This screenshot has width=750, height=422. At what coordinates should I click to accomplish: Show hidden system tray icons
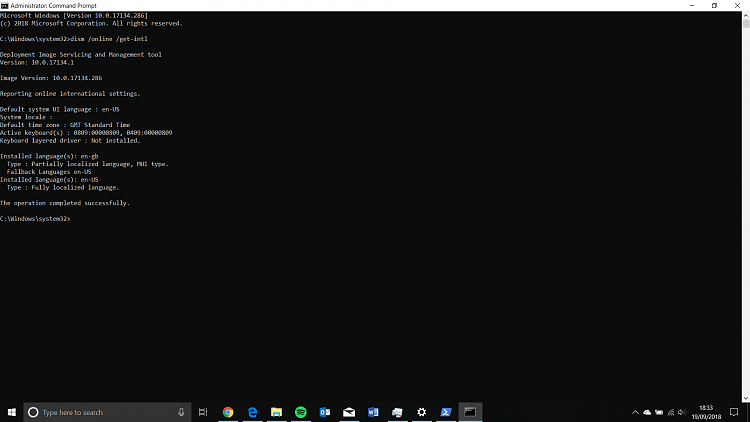(x=635, y=412)
